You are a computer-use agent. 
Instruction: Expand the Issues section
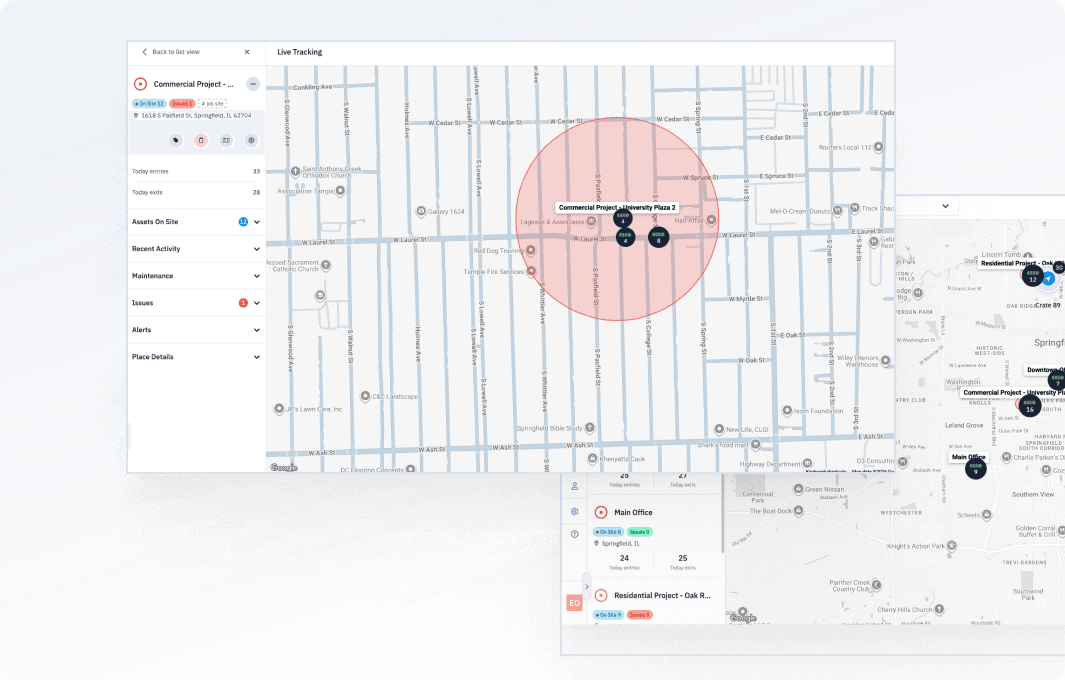coord(196,303)
